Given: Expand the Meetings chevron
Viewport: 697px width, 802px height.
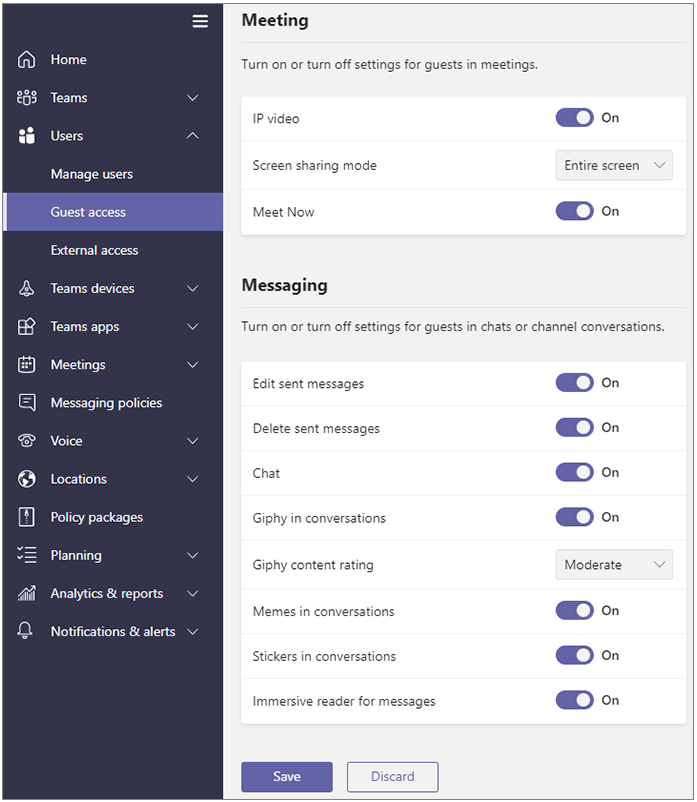Looking at the screenshot, I should point(193,365).
